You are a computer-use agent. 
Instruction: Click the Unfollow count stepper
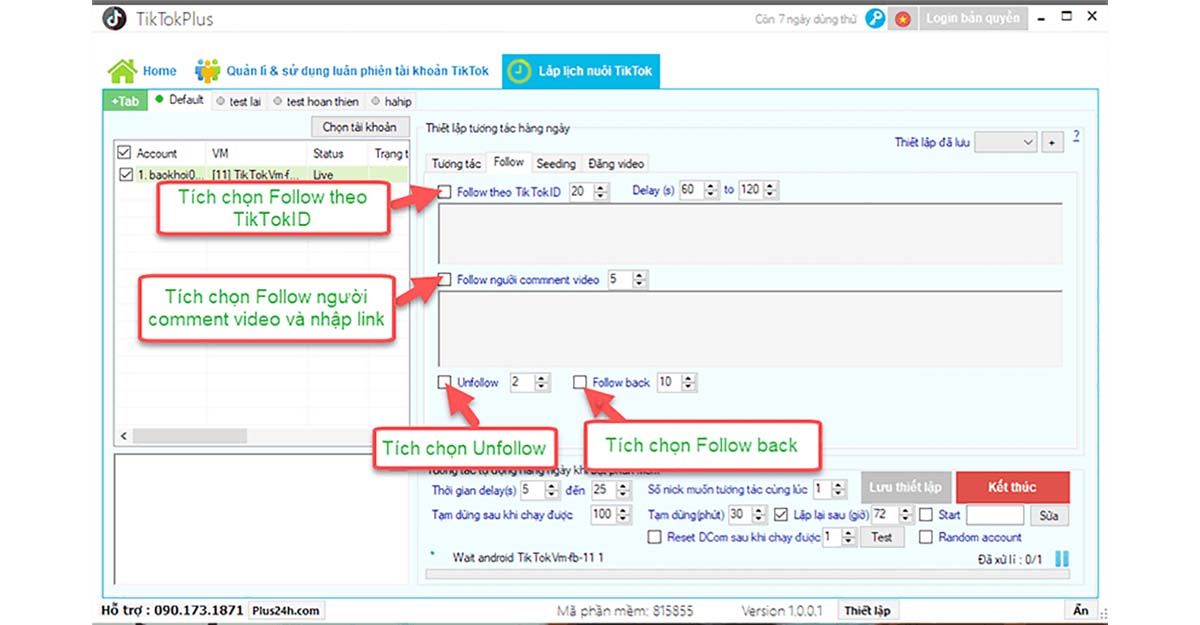[529, 382]
